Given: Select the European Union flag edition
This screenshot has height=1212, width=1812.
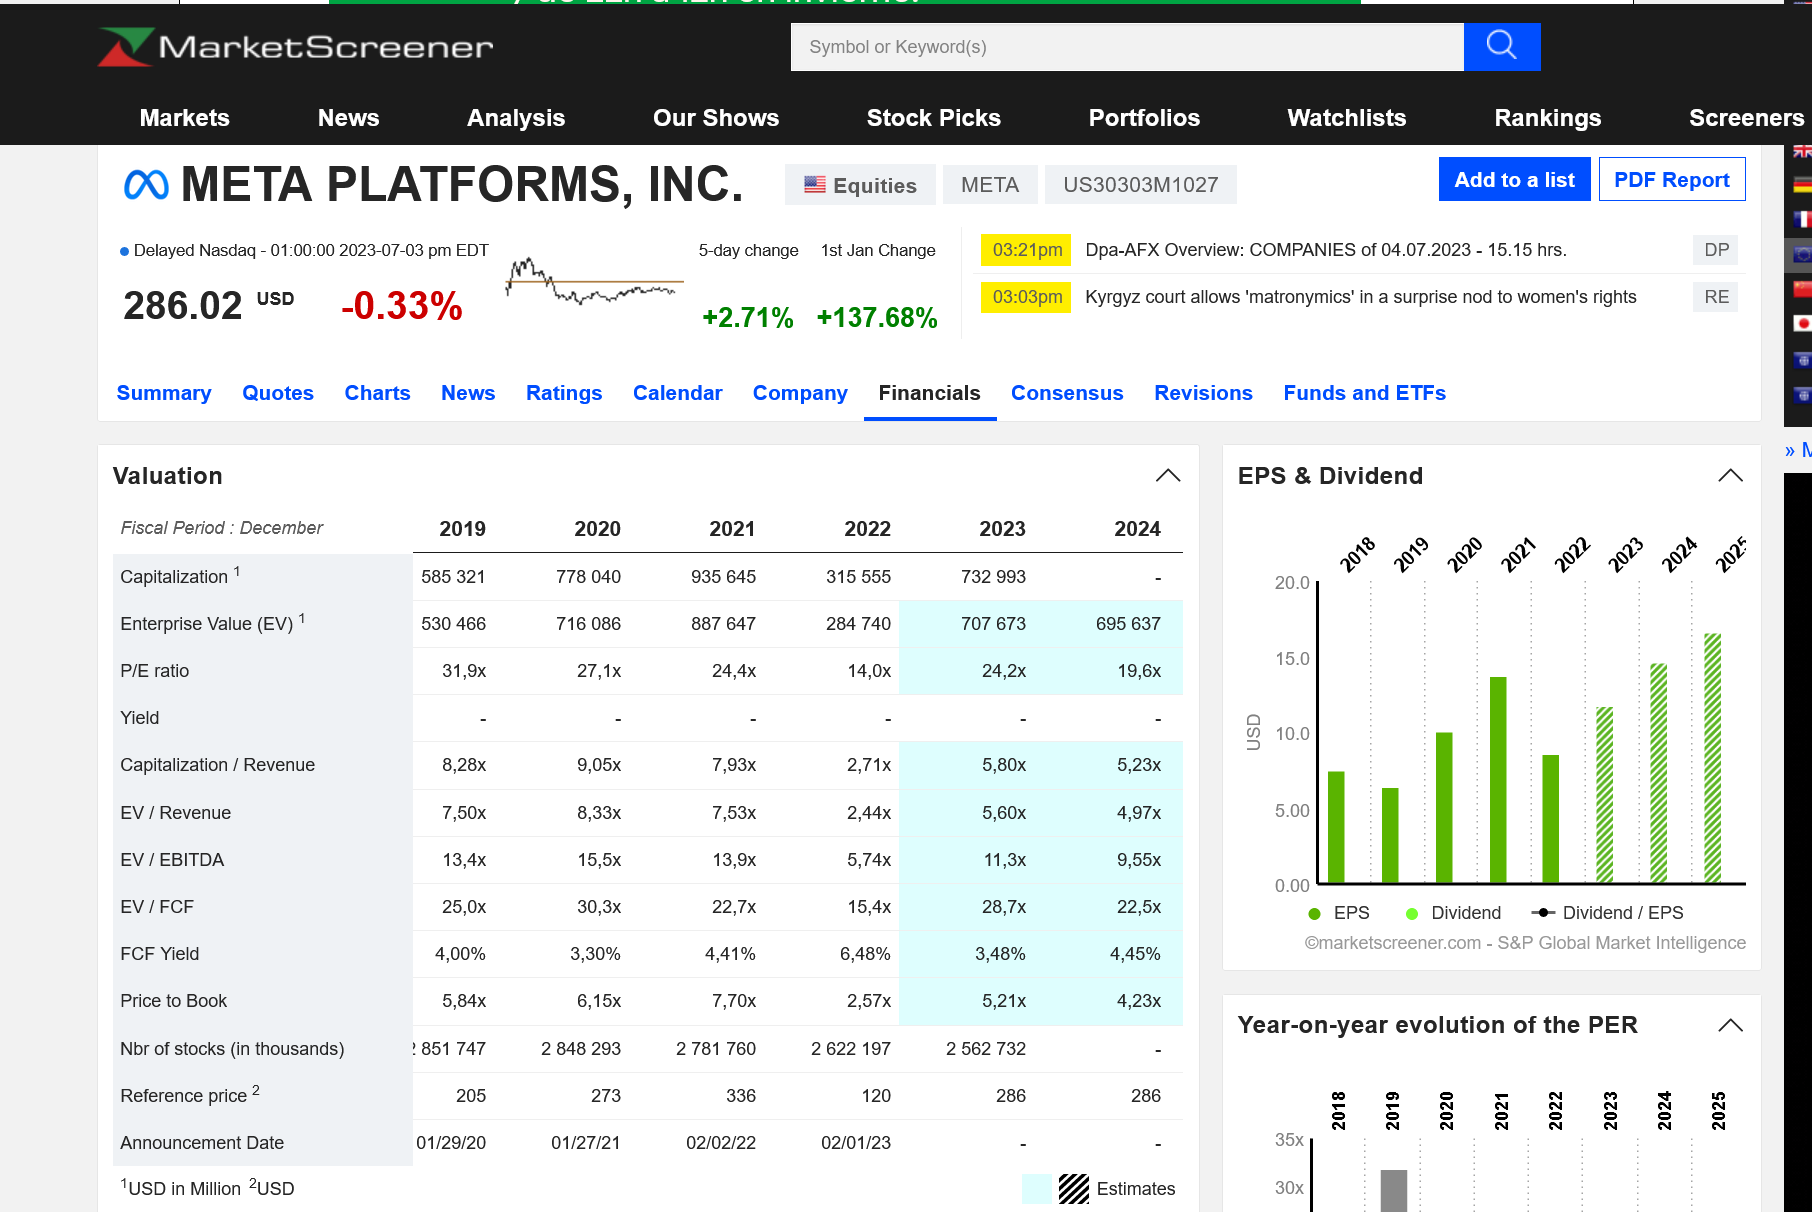Looking at the screenshot, I should pyautogui.click(x=1802, y=254).
